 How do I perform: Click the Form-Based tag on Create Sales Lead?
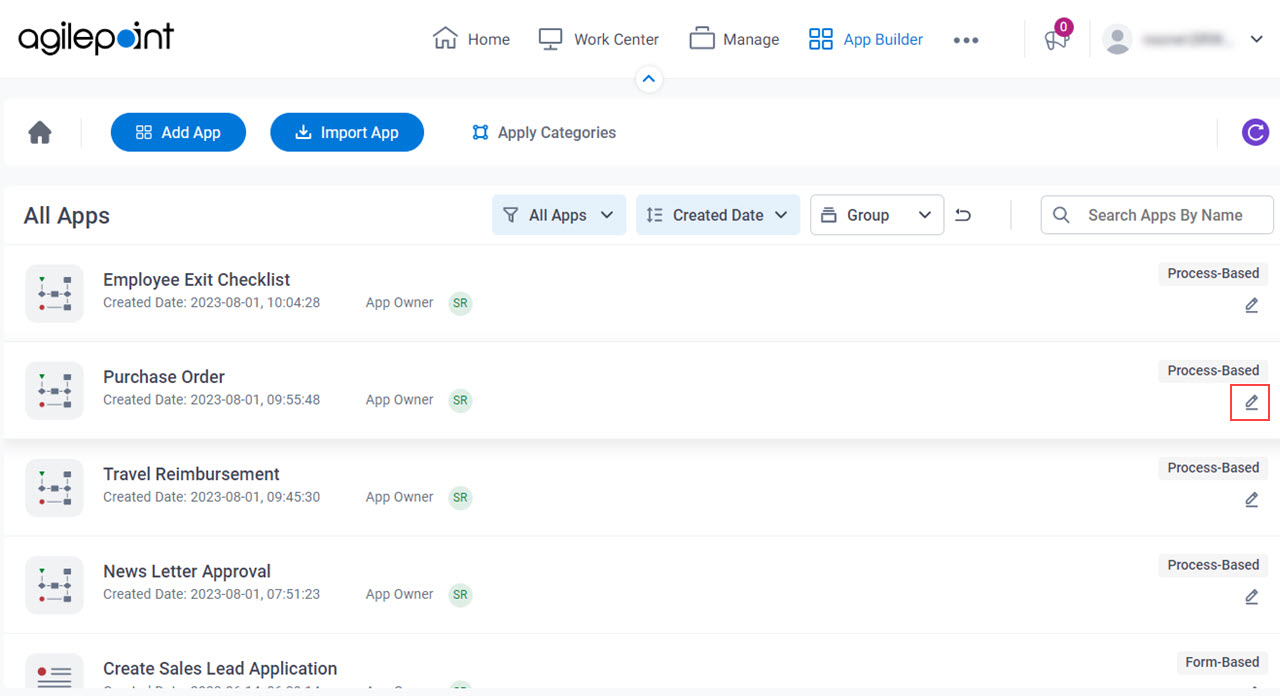(x=1222, y=662)
